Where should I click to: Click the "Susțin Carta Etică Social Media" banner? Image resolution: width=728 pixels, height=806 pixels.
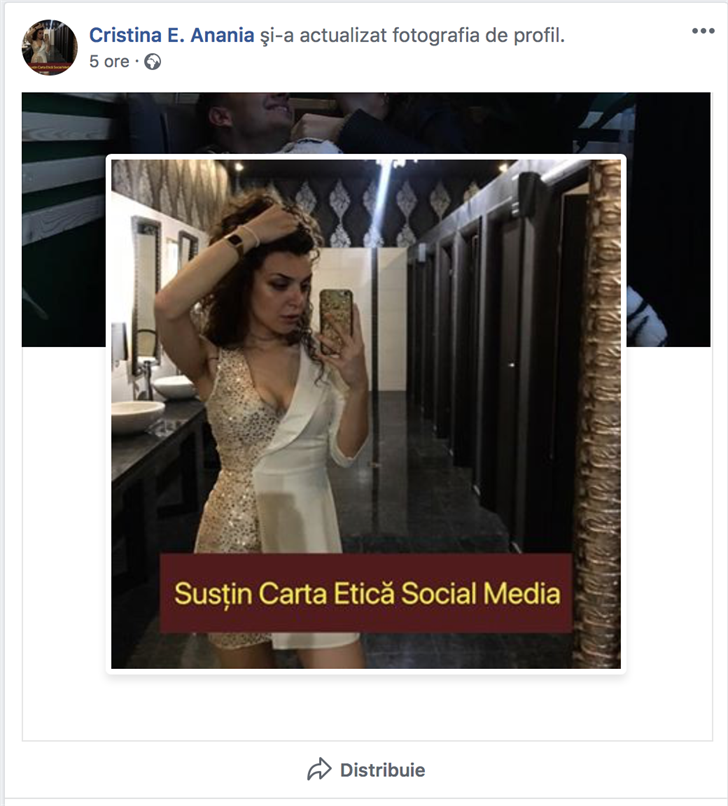click(366, 593)
